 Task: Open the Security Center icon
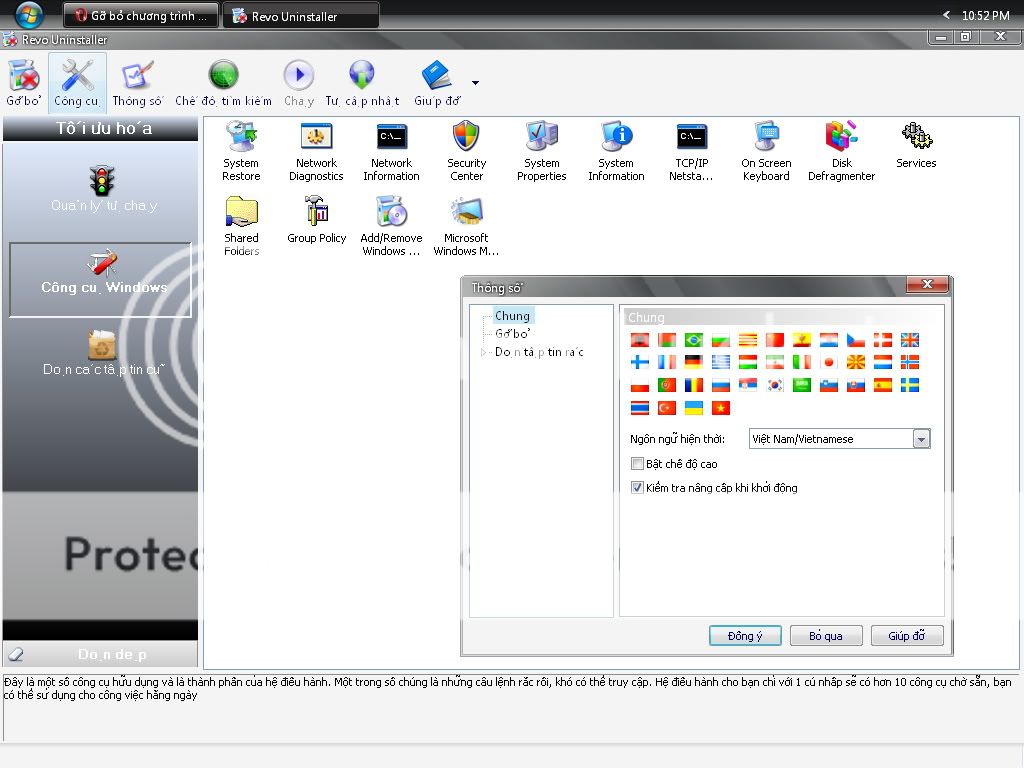[x=466, y=138]
